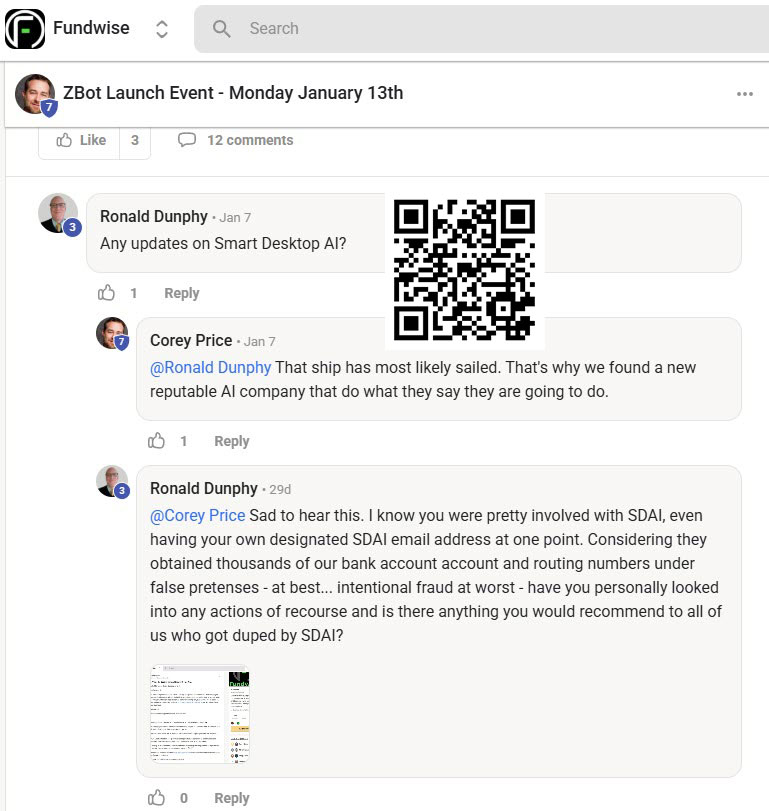Image resolution: width=769 pixels, height=811 pixels.
Task: Click the Jan 7 timestamp on Ronald's comment
Action: tap(235, 218)
